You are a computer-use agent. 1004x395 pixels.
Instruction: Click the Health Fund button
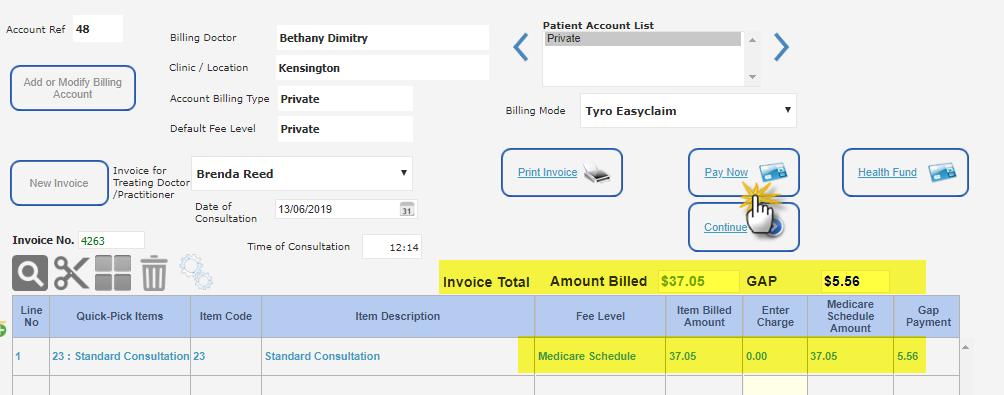pos(905,172)
